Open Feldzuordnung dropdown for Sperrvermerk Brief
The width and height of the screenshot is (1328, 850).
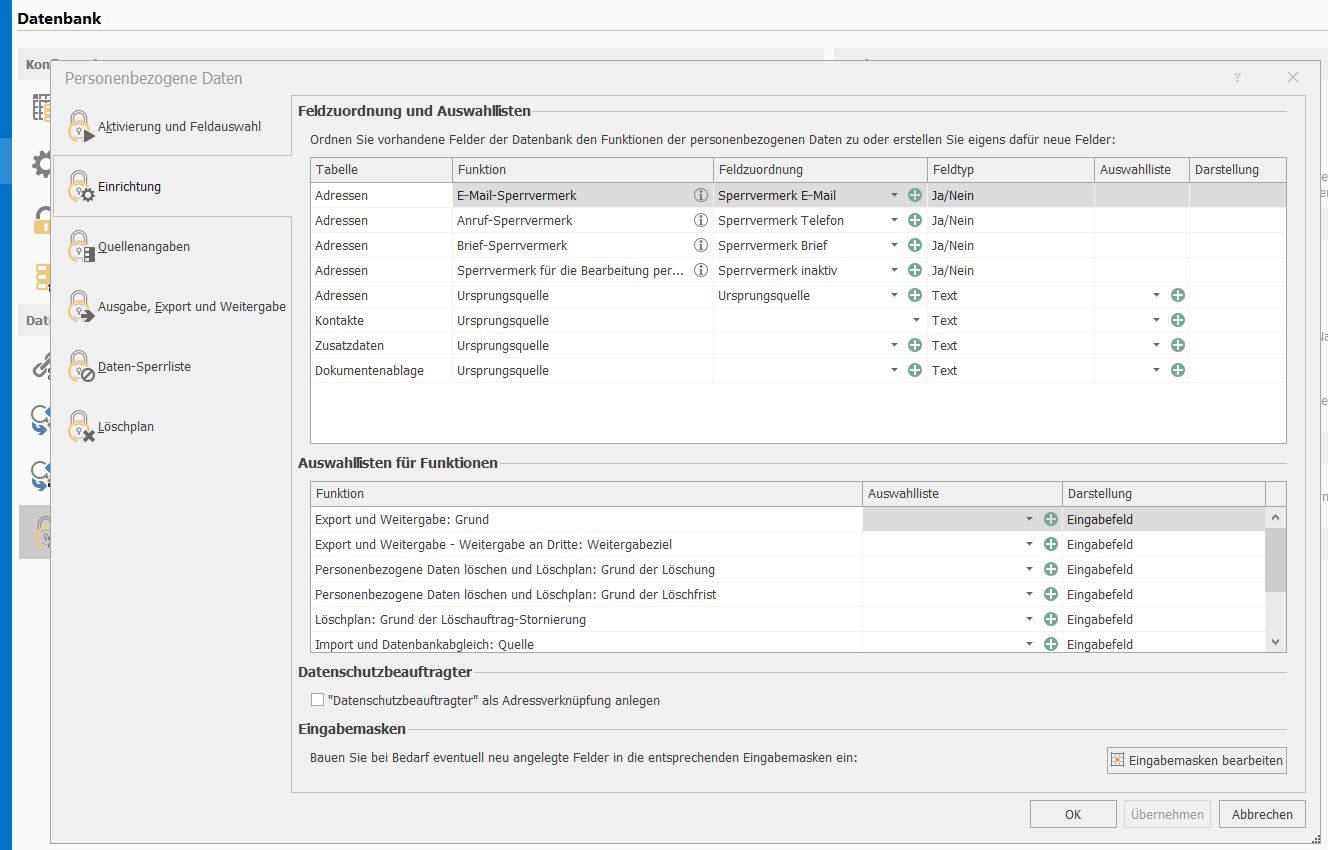coord(894,246)
